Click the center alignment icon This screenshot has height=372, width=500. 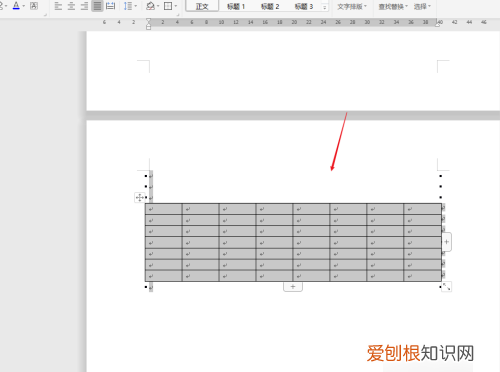tap(71, 6)
